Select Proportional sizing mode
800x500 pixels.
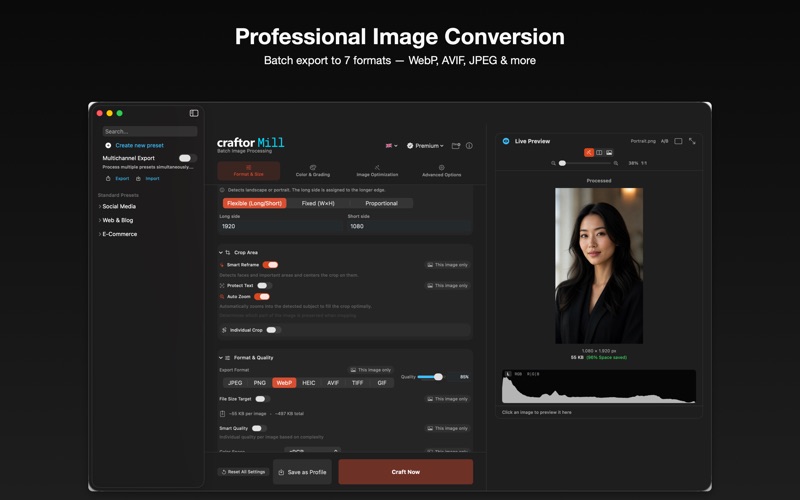[381, 203]
